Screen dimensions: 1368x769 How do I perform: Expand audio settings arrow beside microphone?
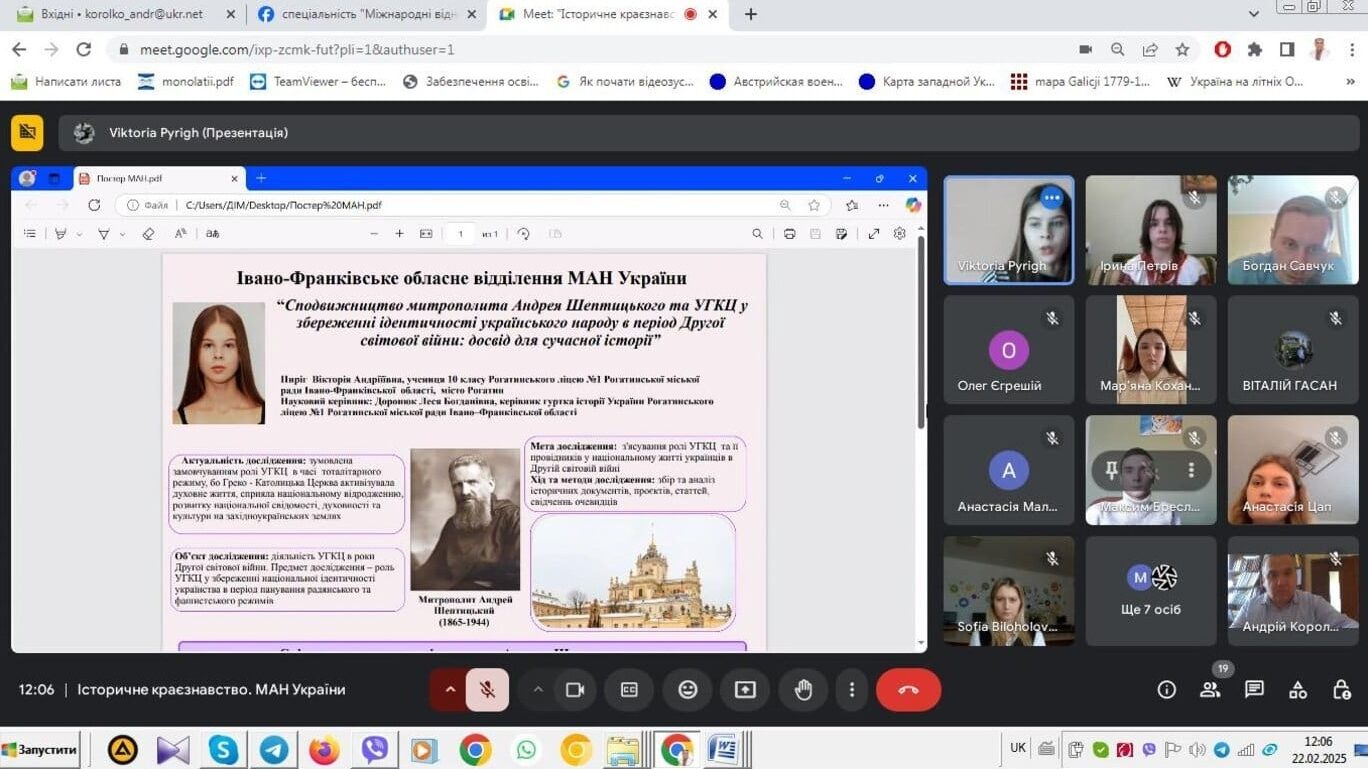(x=450, y=690)
